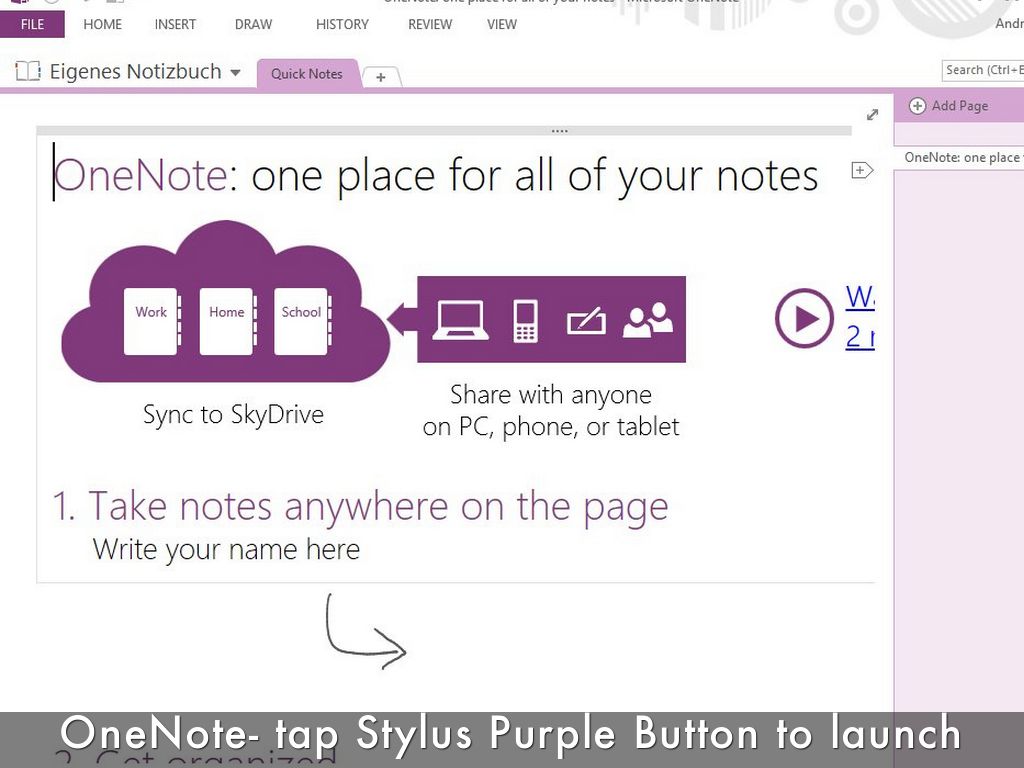Screen dimensions: 1024x768
Task: Open the REVIEW ribbon tab
Action: pyautogui.click(x=430, y=24)
